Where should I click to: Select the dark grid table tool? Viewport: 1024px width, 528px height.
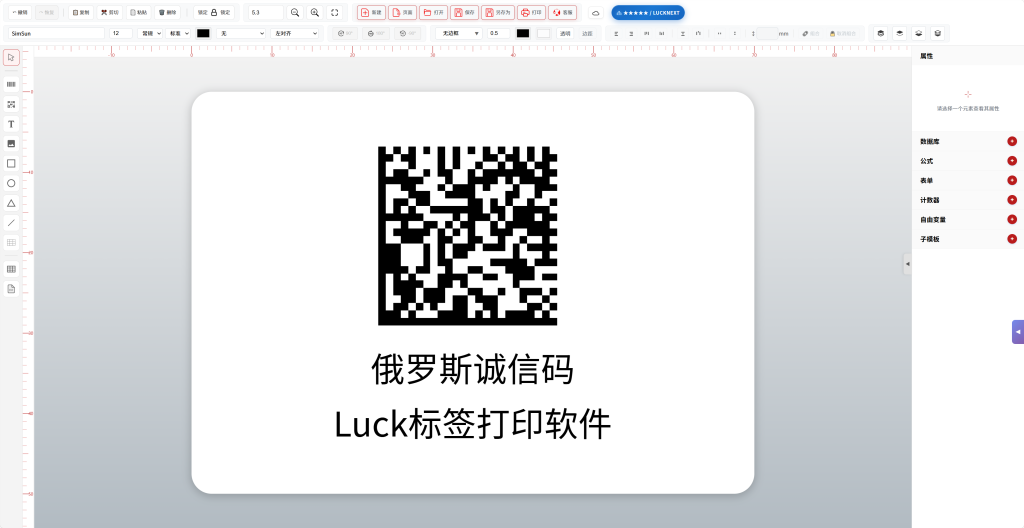11,269
